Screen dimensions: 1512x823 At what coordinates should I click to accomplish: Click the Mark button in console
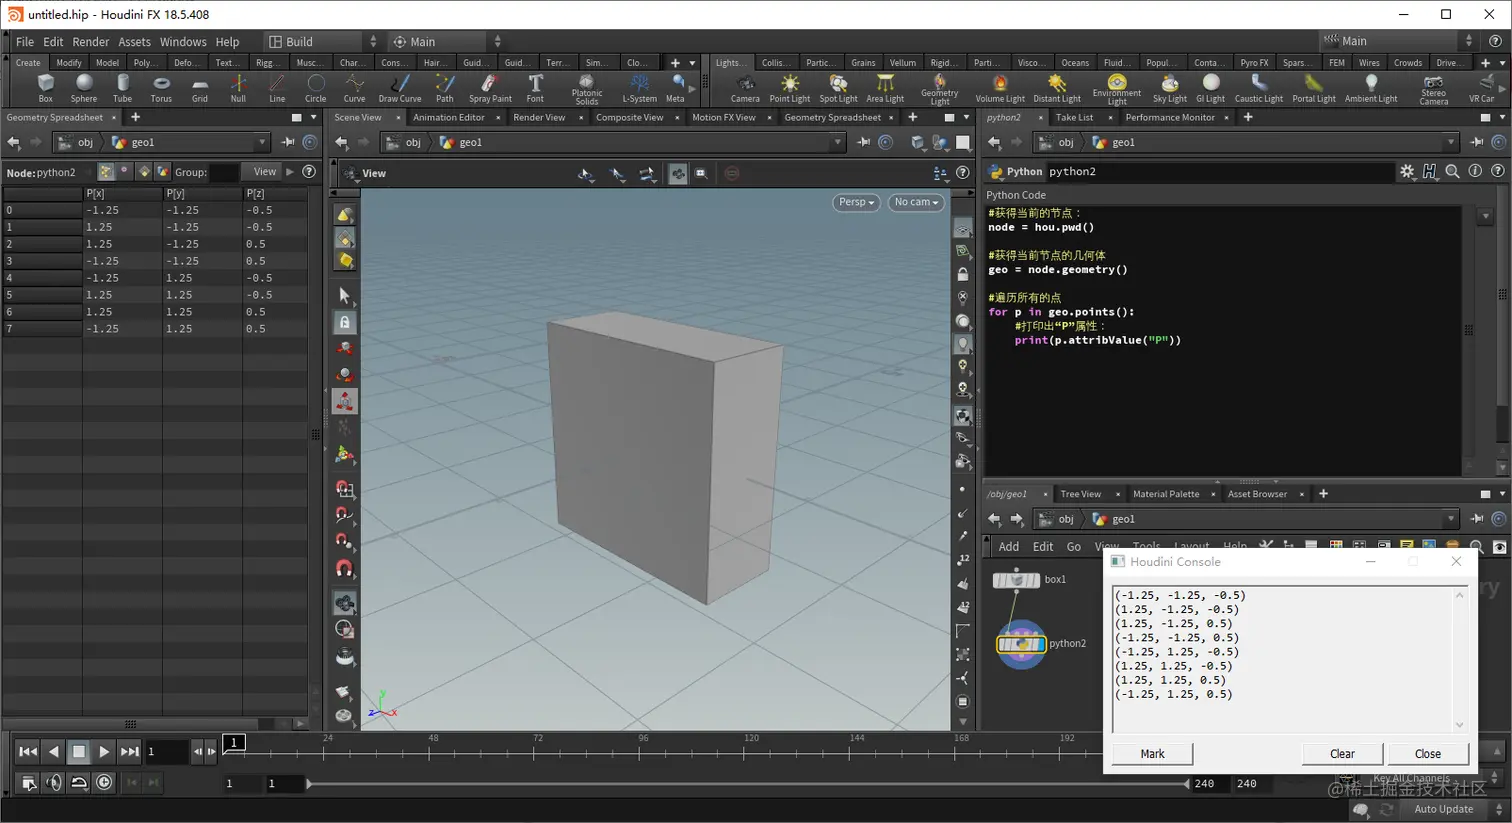[1152, 754]
